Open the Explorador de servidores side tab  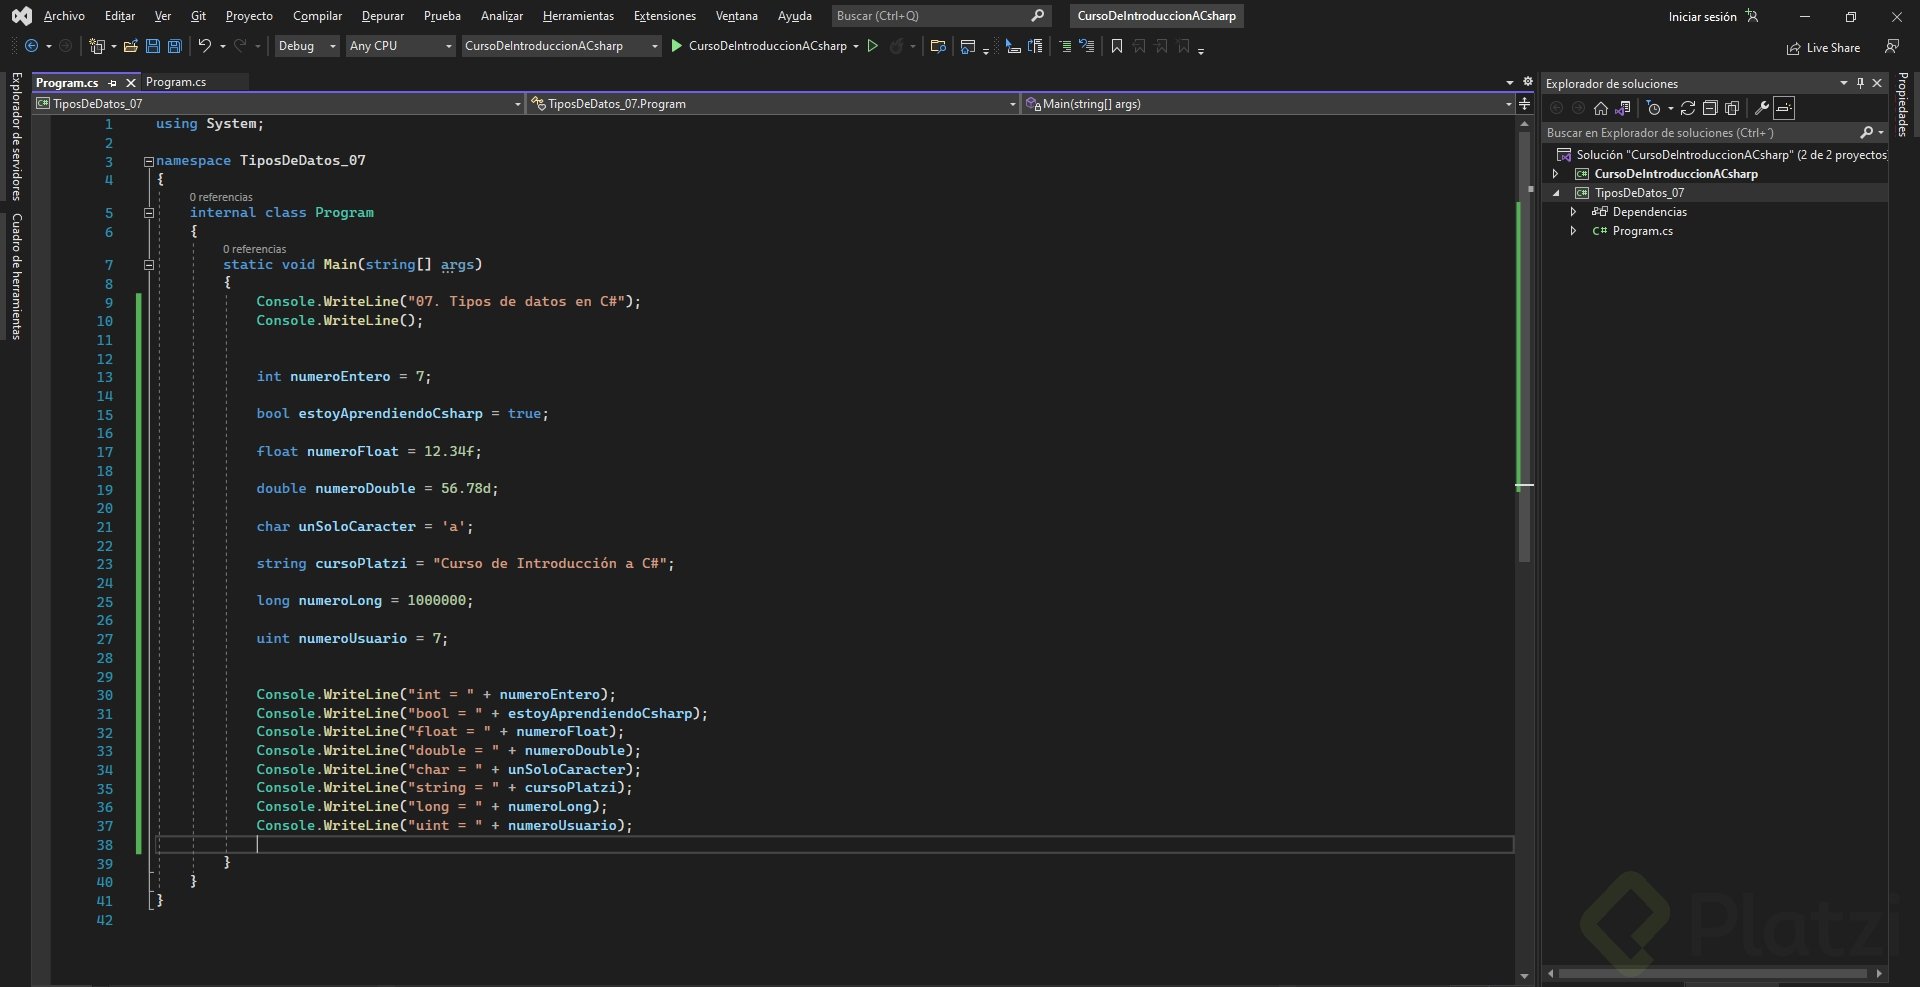16,136
